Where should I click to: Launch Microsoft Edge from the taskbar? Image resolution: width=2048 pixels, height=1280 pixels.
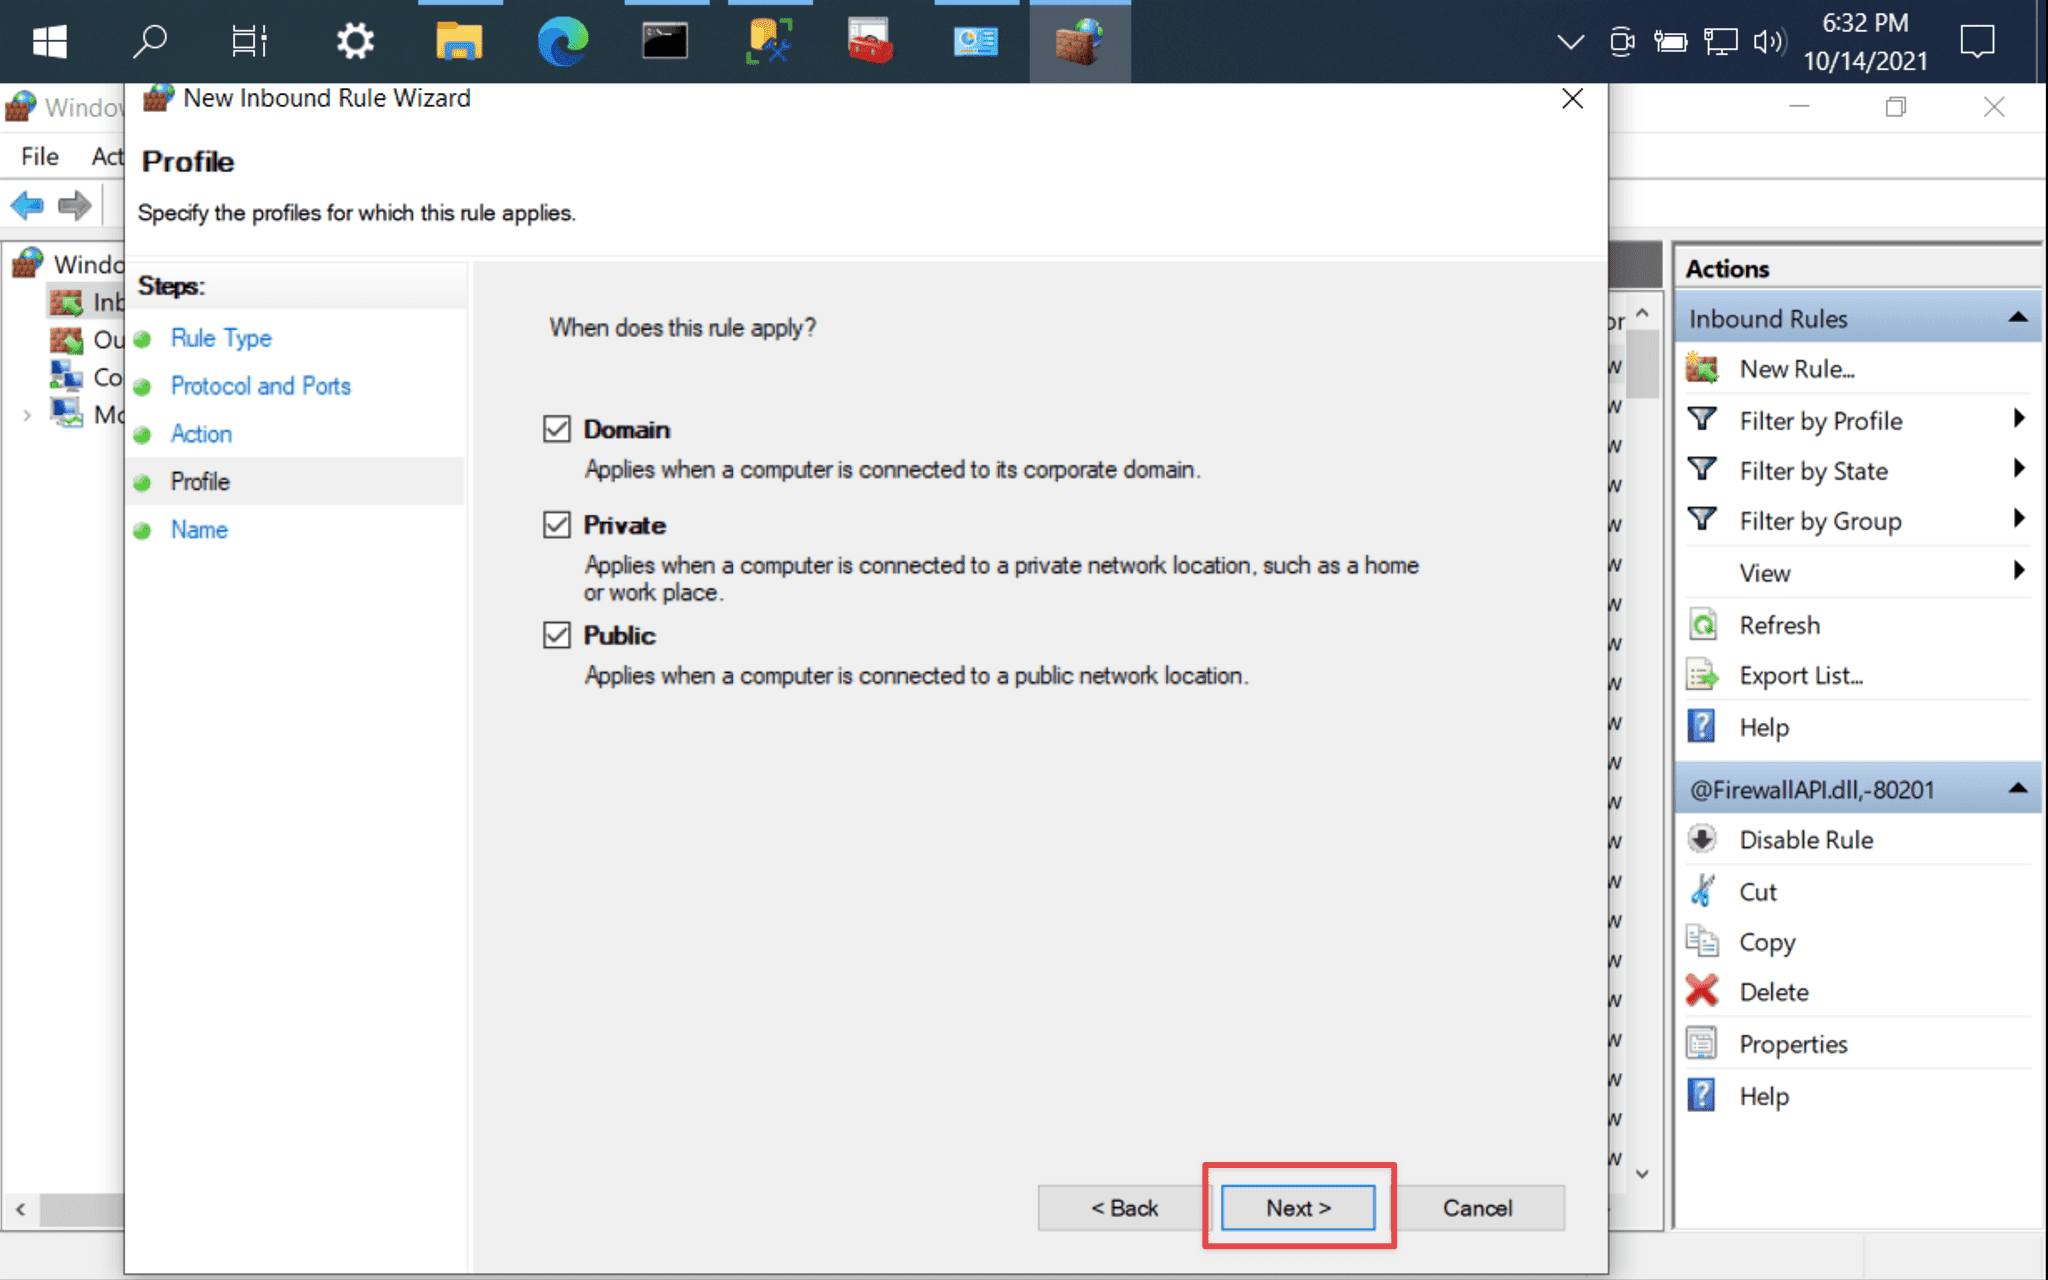point(563,41)
